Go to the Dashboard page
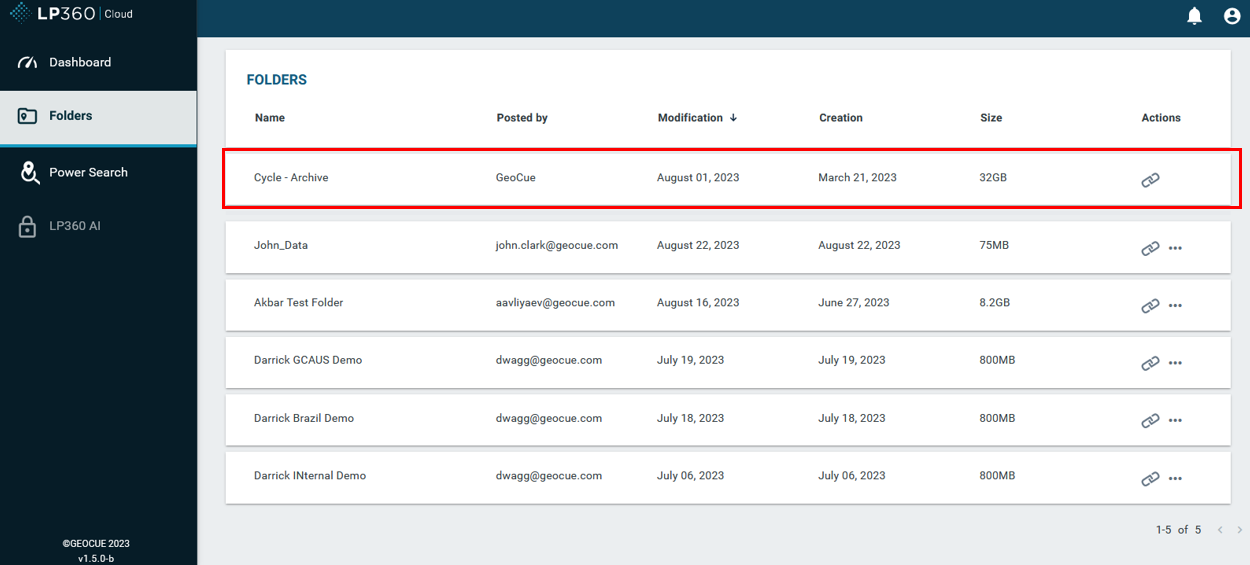Screen dimensions: 1250x565 [98, 62]
